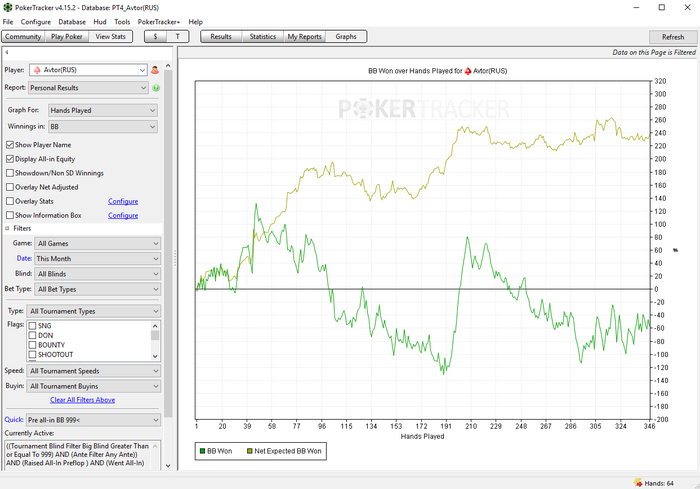Click Configure link next to Show Information Box
Image resolution: width=700 pixels, height=489 pixels.
pos(123,215)
